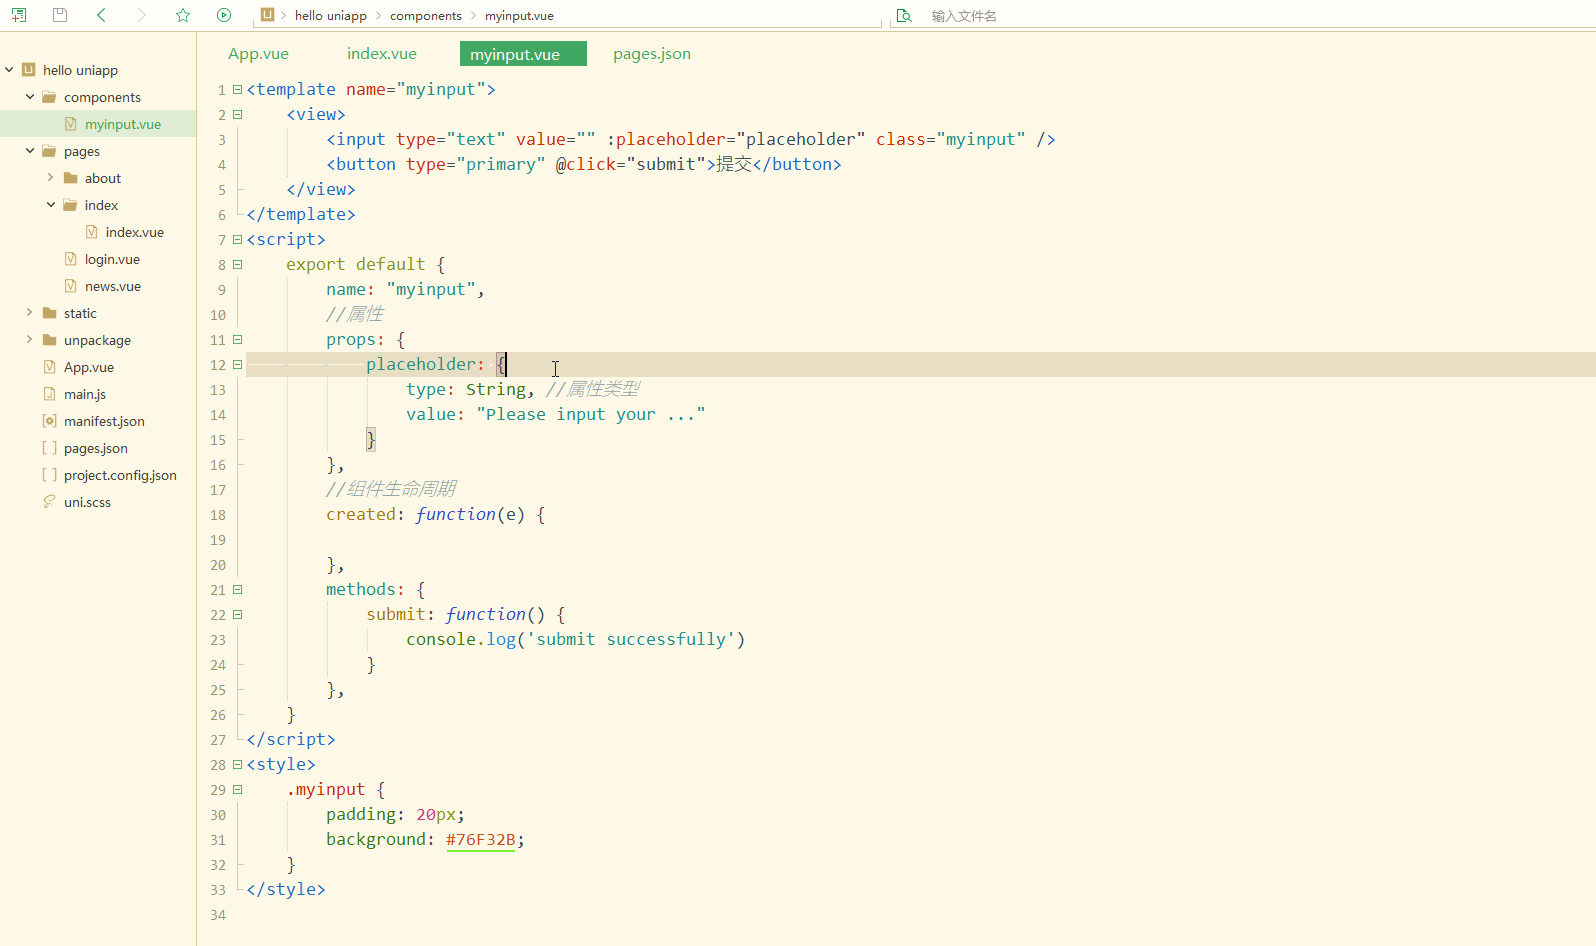Go forward with the right arrow icon
The width and height of the screenshot is (1596, 946).
[142, 15]
